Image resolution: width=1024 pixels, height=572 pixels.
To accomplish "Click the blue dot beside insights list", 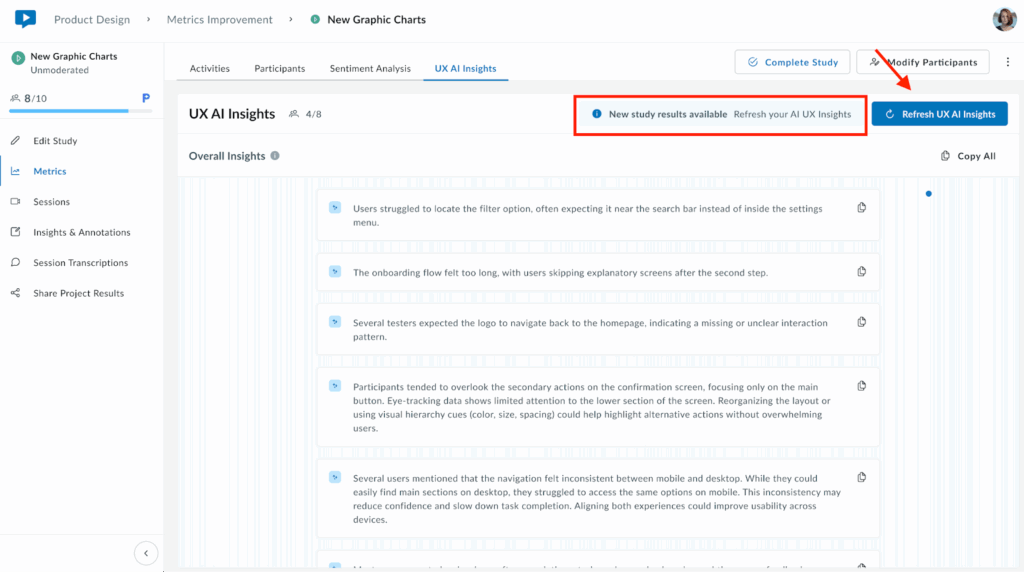I will pos(928,193).
